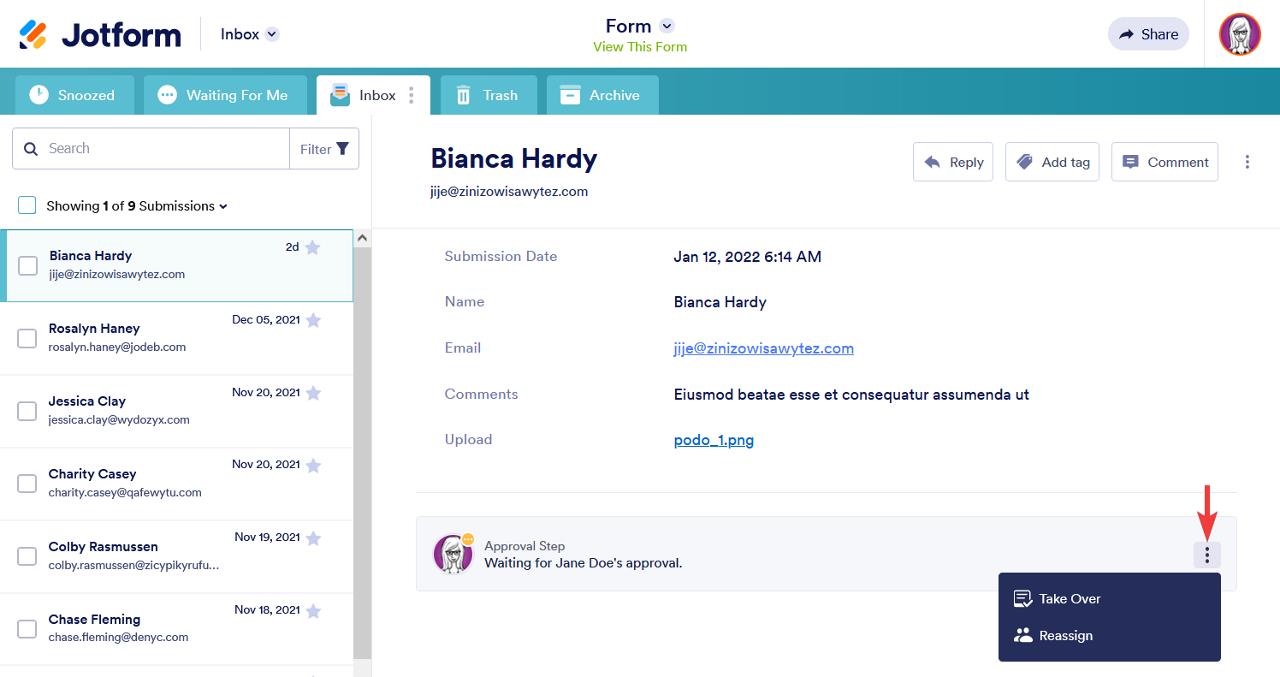The image size is (1280, 677).
Task: Star the Colby Rasmussen submission
Action: coord(313,538)
